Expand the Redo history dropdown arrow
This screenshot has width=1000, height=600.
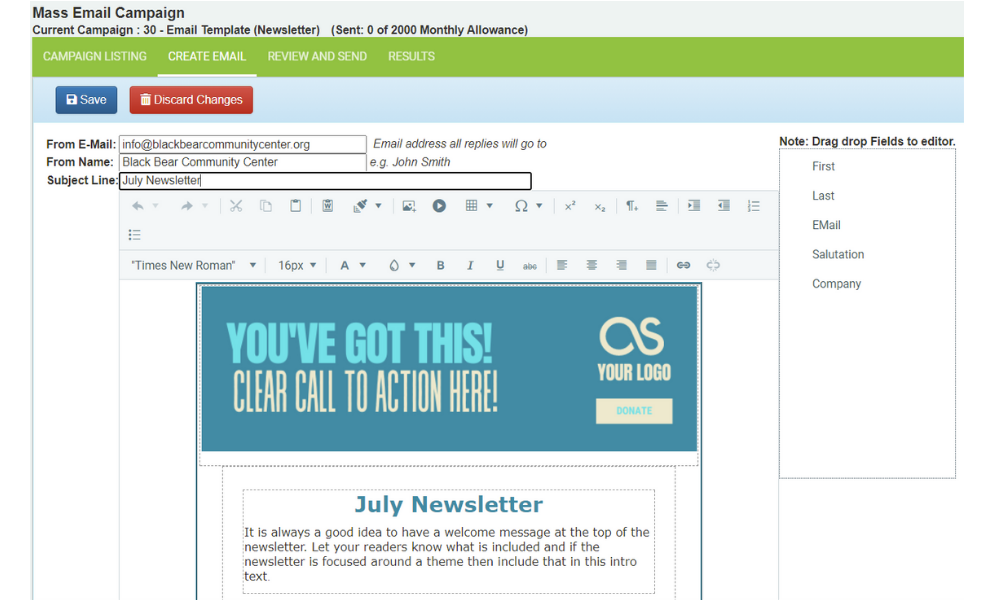pos(205,206)
